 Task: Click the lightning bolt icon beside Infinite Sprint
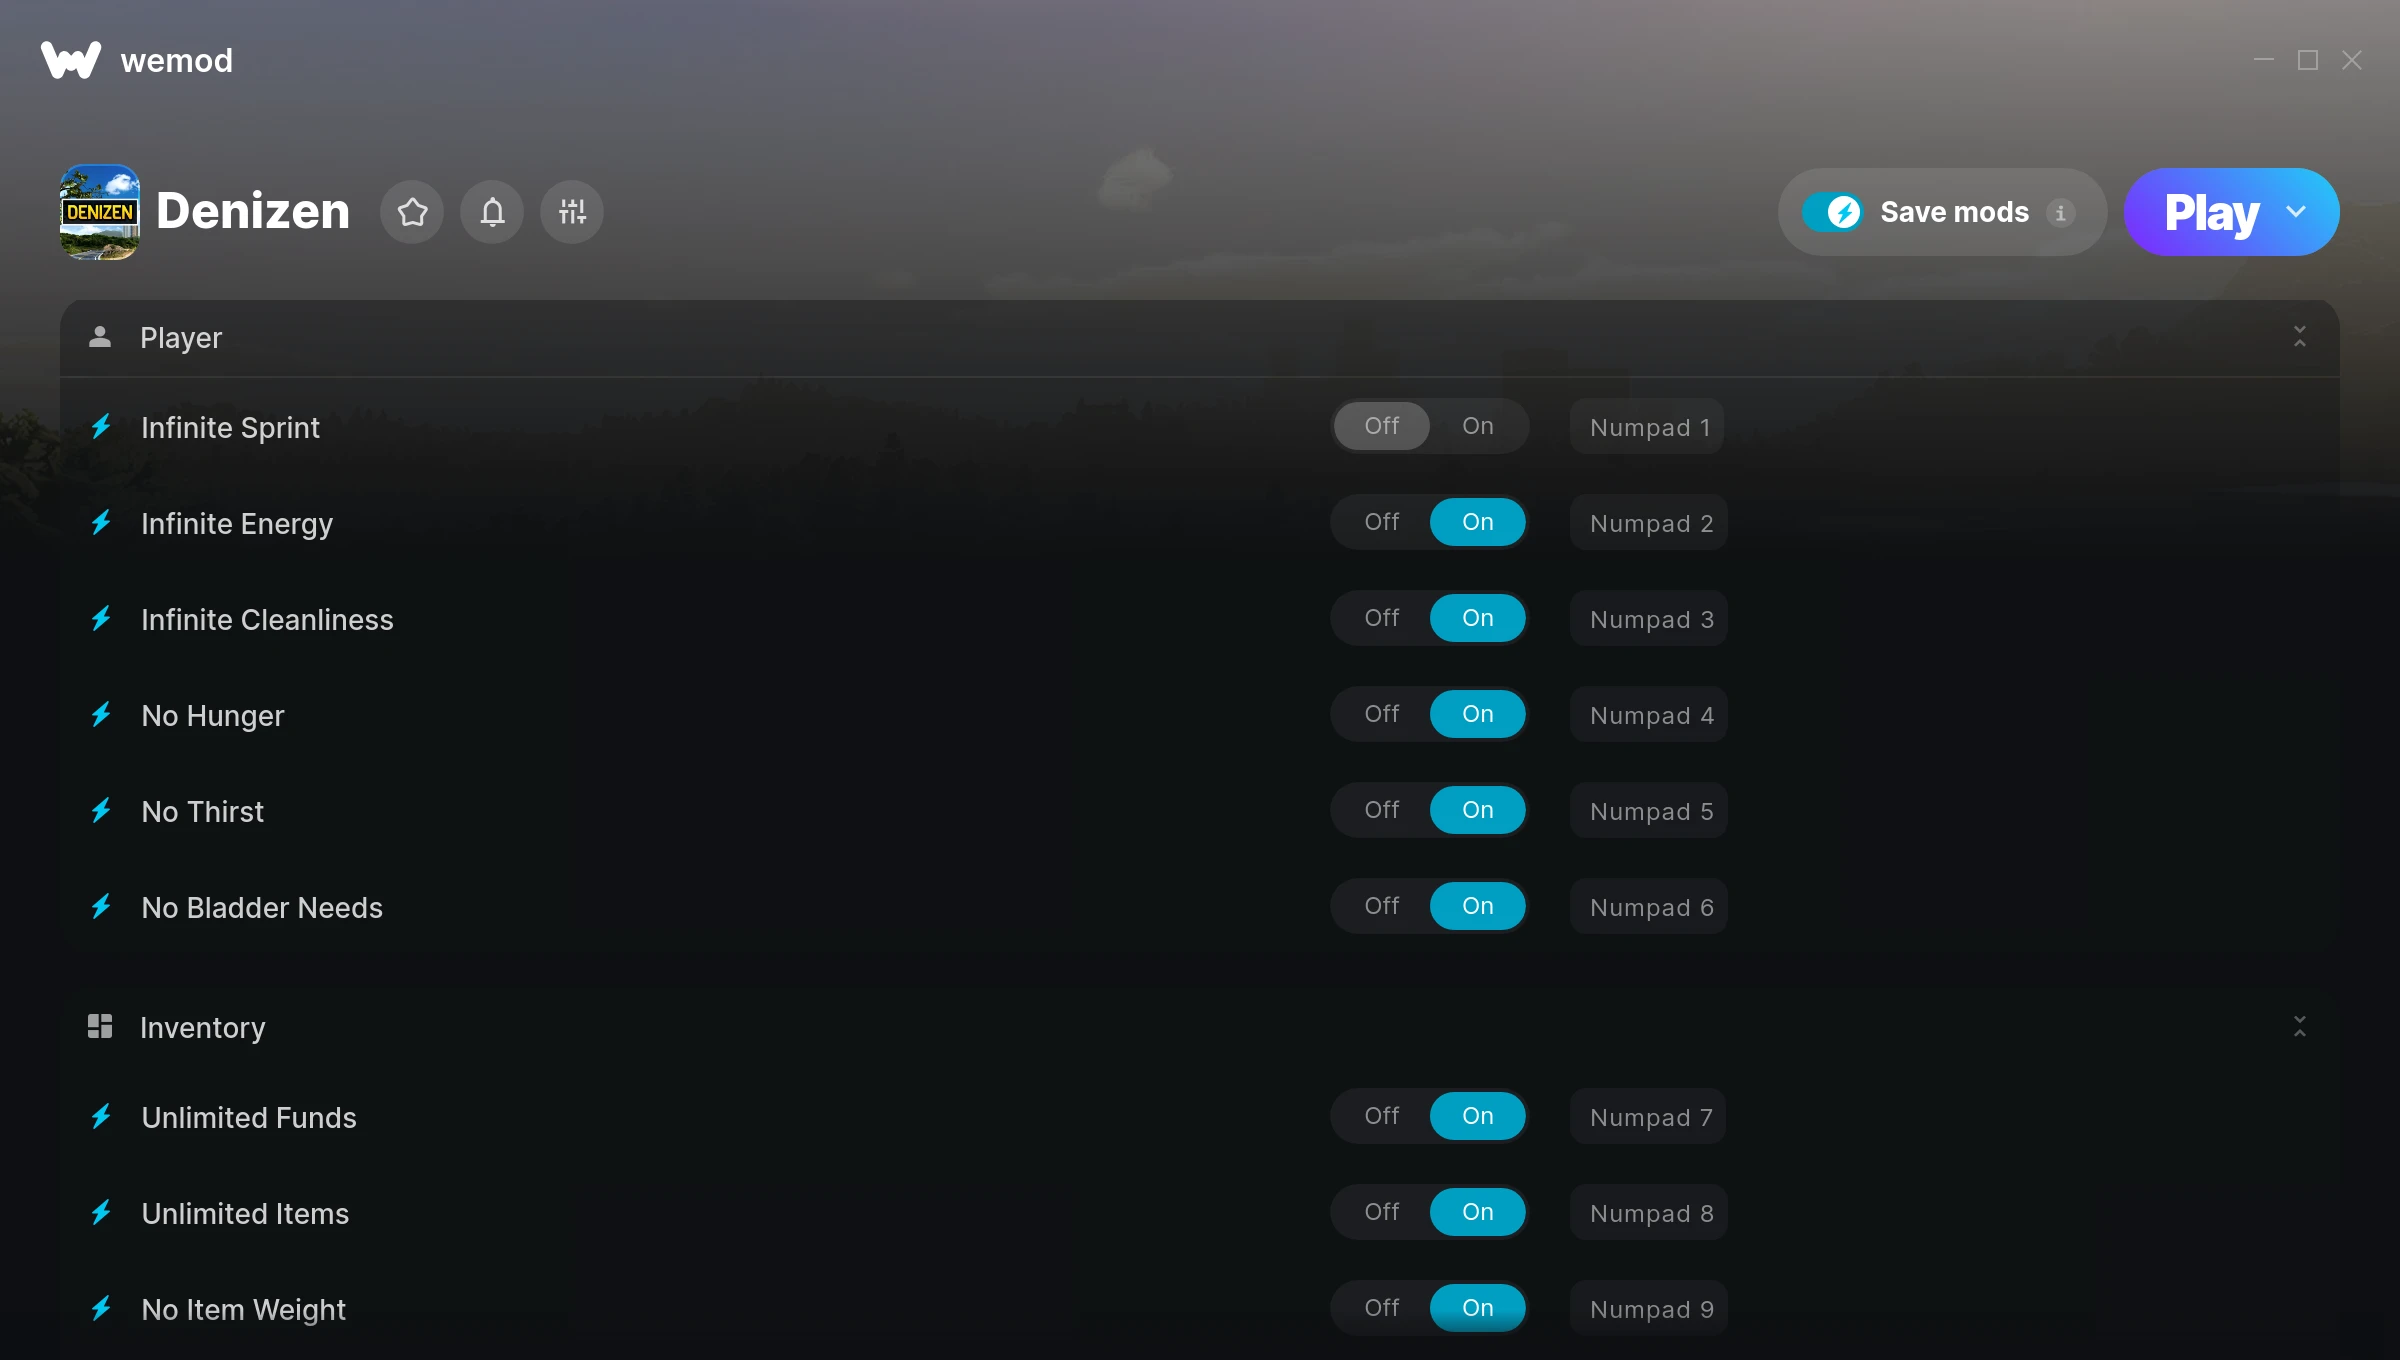104,427
